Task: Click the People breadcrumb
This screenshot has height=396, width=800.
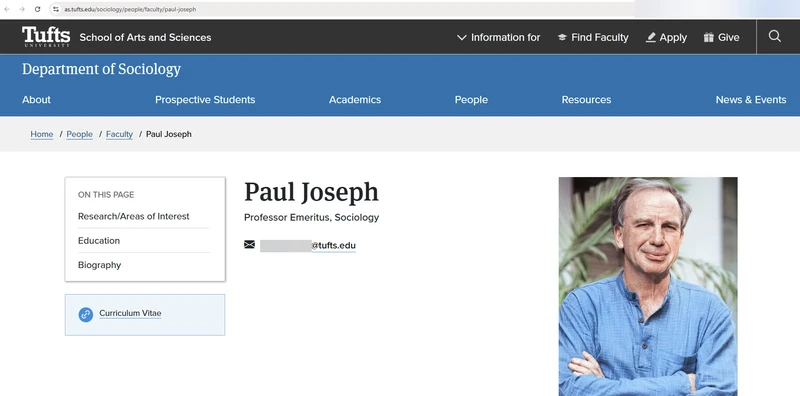Action: [80, 134]
